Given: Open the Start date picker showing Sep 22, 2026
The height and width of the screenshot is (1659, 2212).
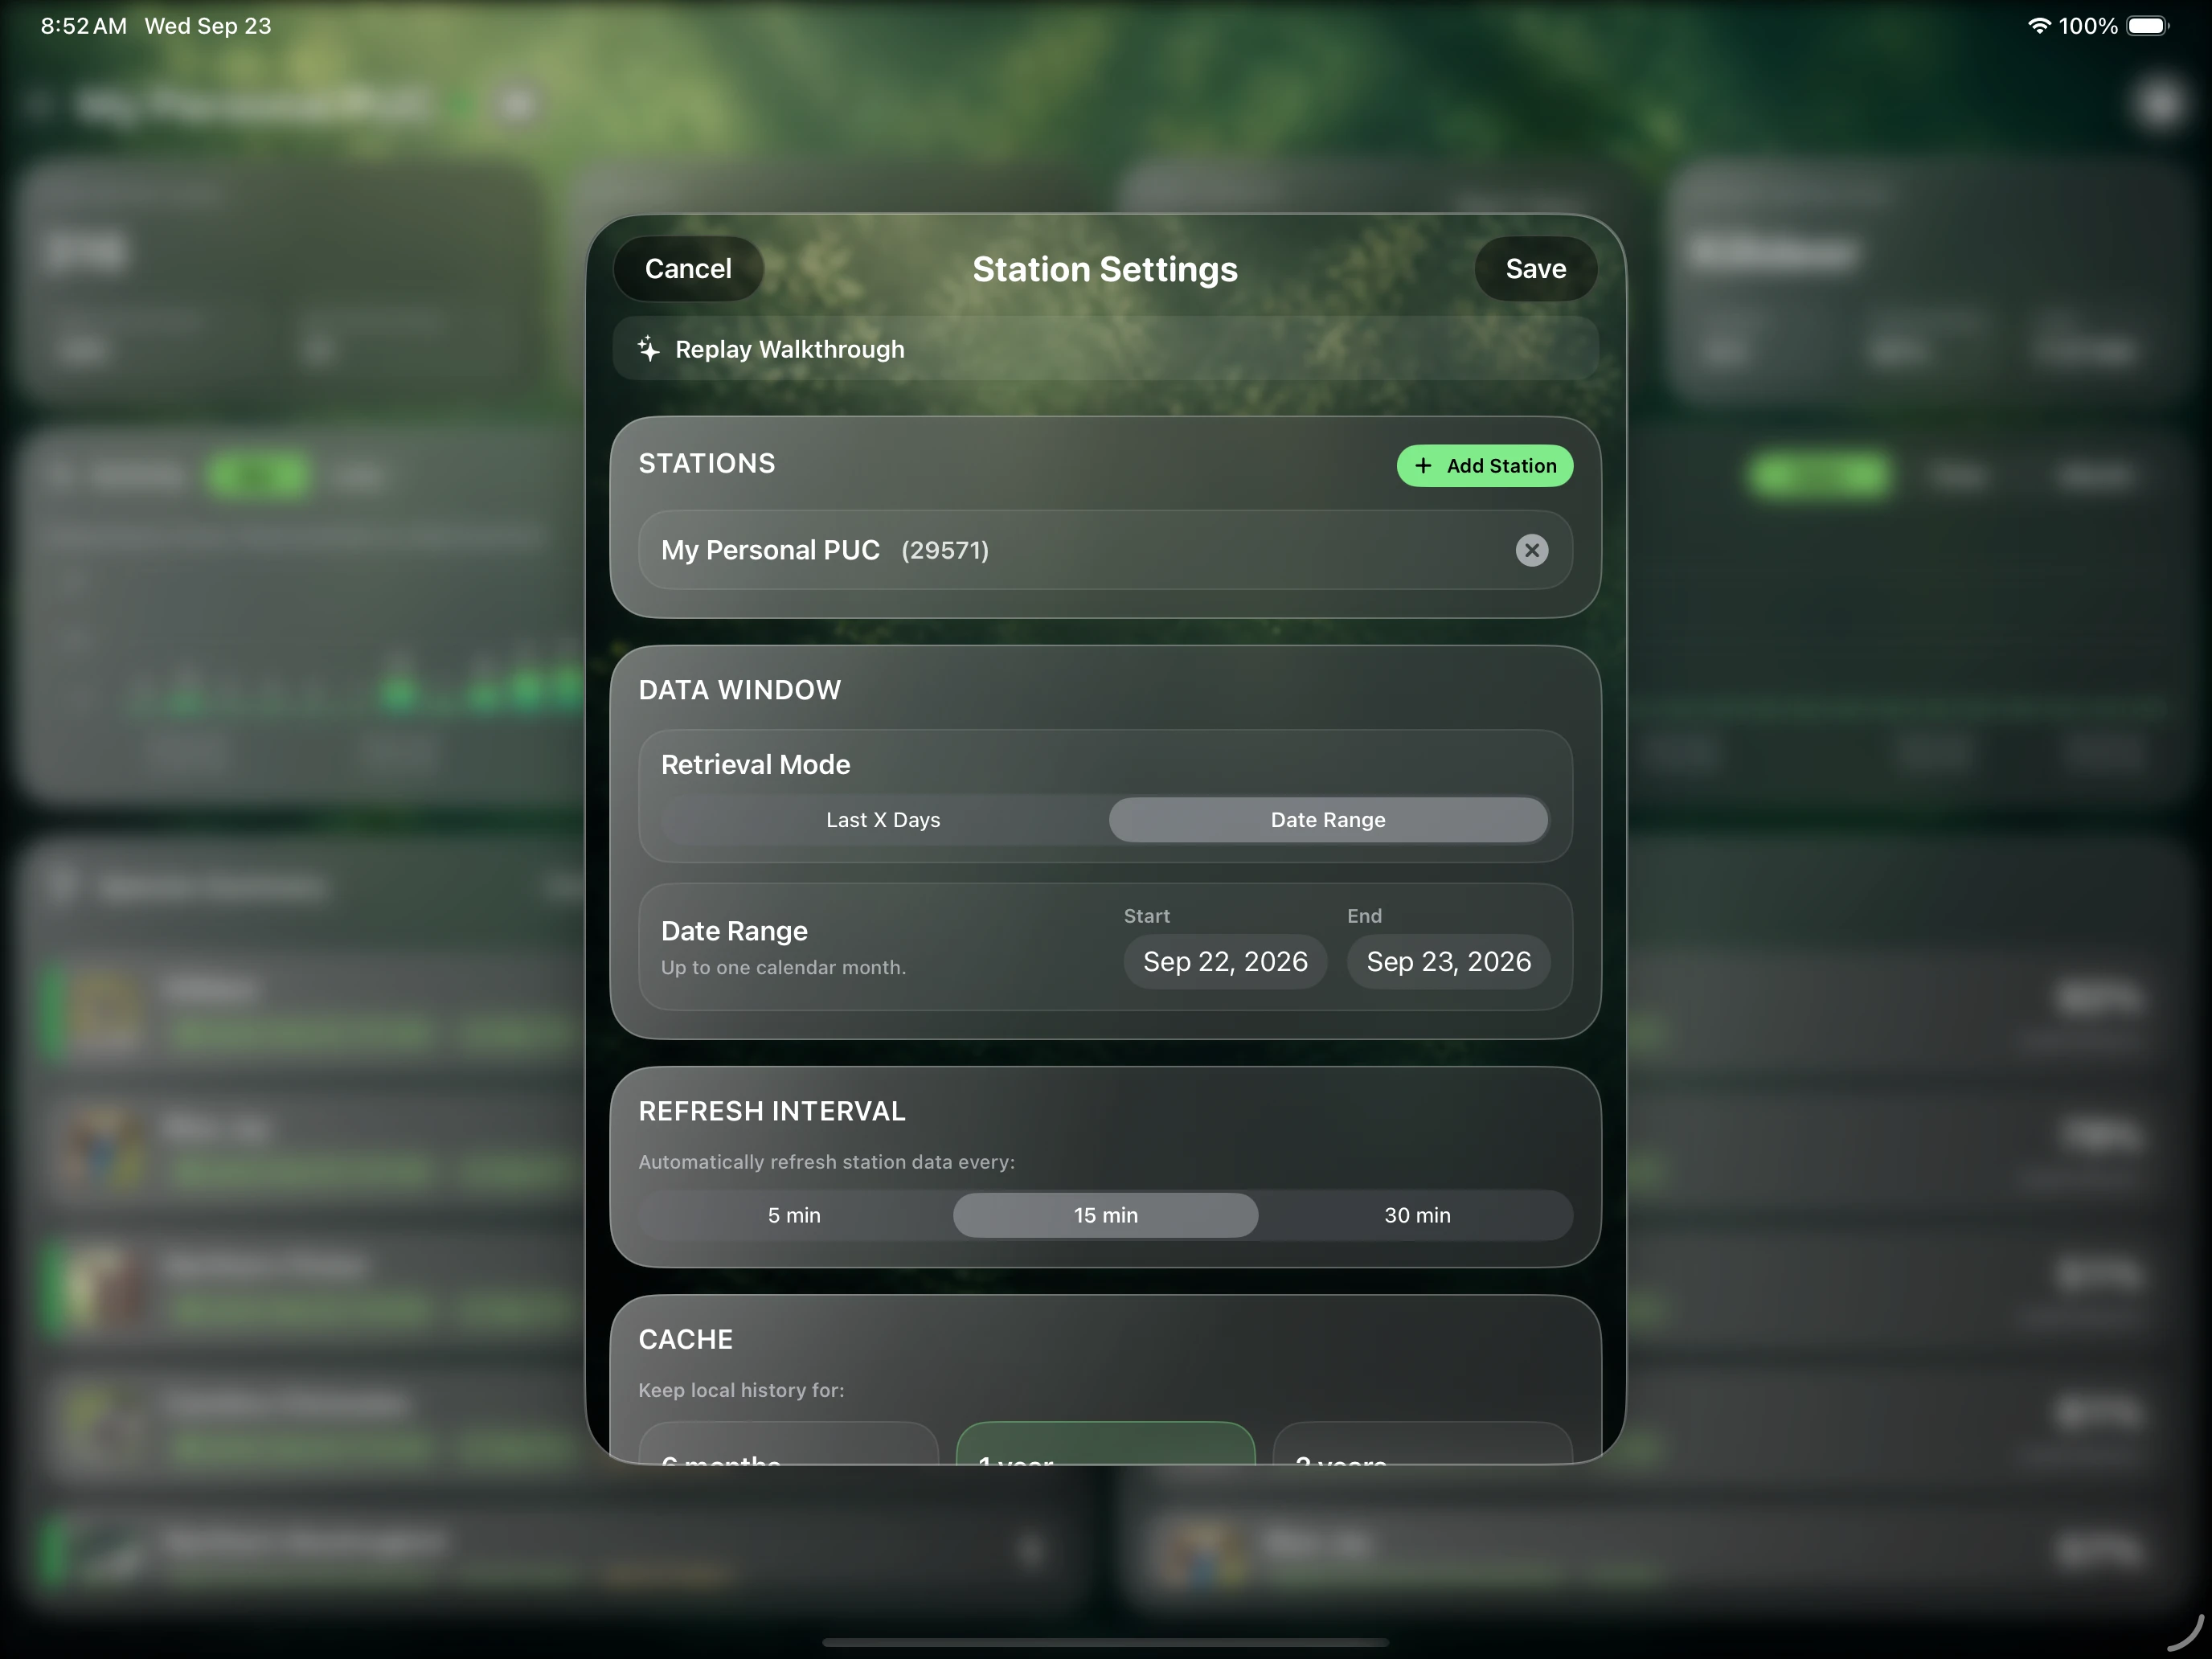Looking at the screenshot, I should pos(1225,962).
